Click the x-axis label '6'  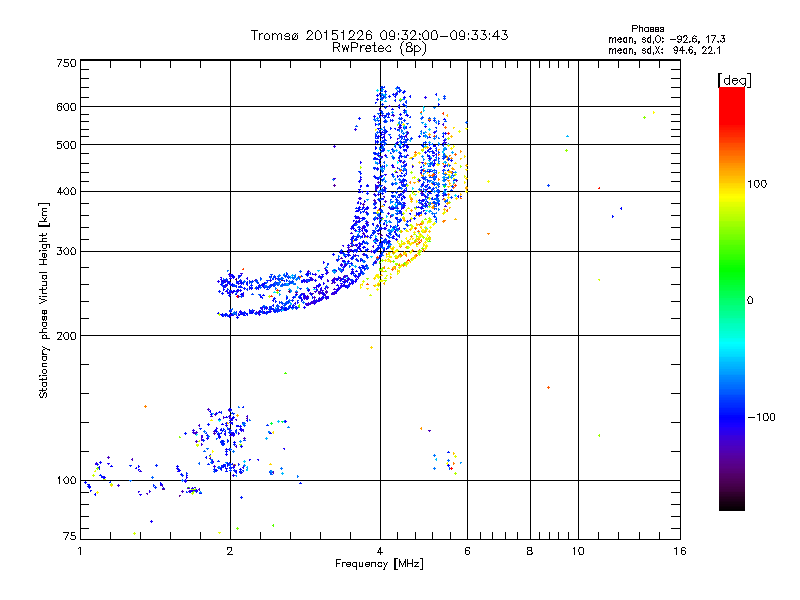click(x=467, y=551)
